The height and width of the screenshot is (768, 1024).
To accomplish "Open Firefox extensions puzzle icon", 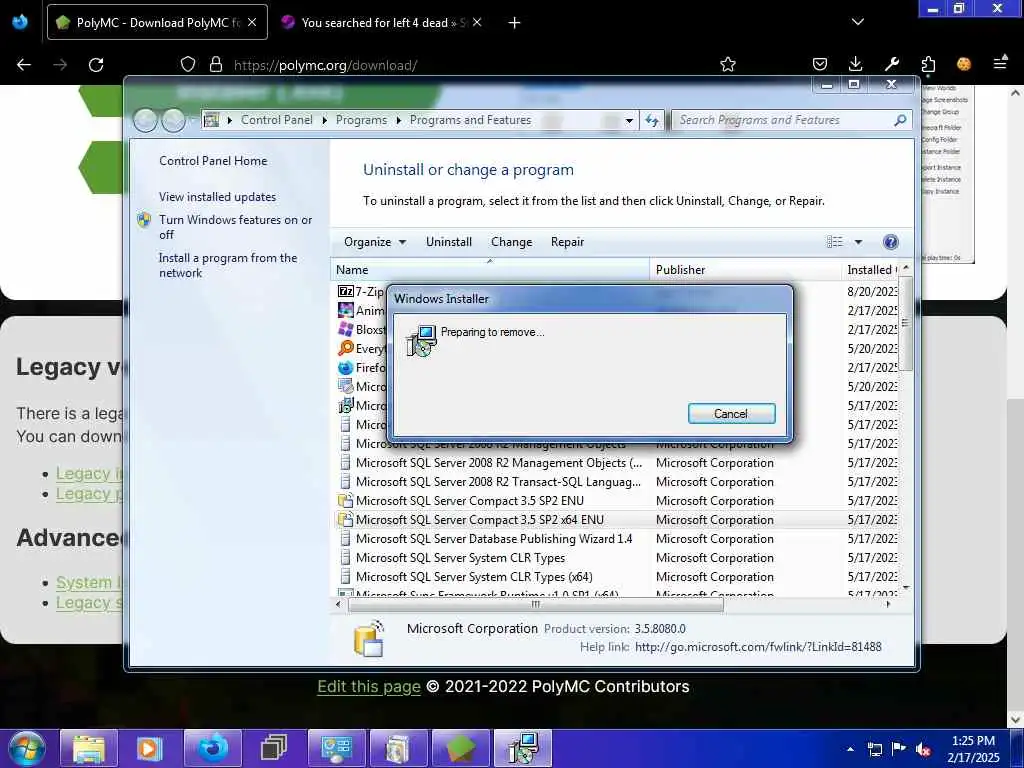I will 928,64.
